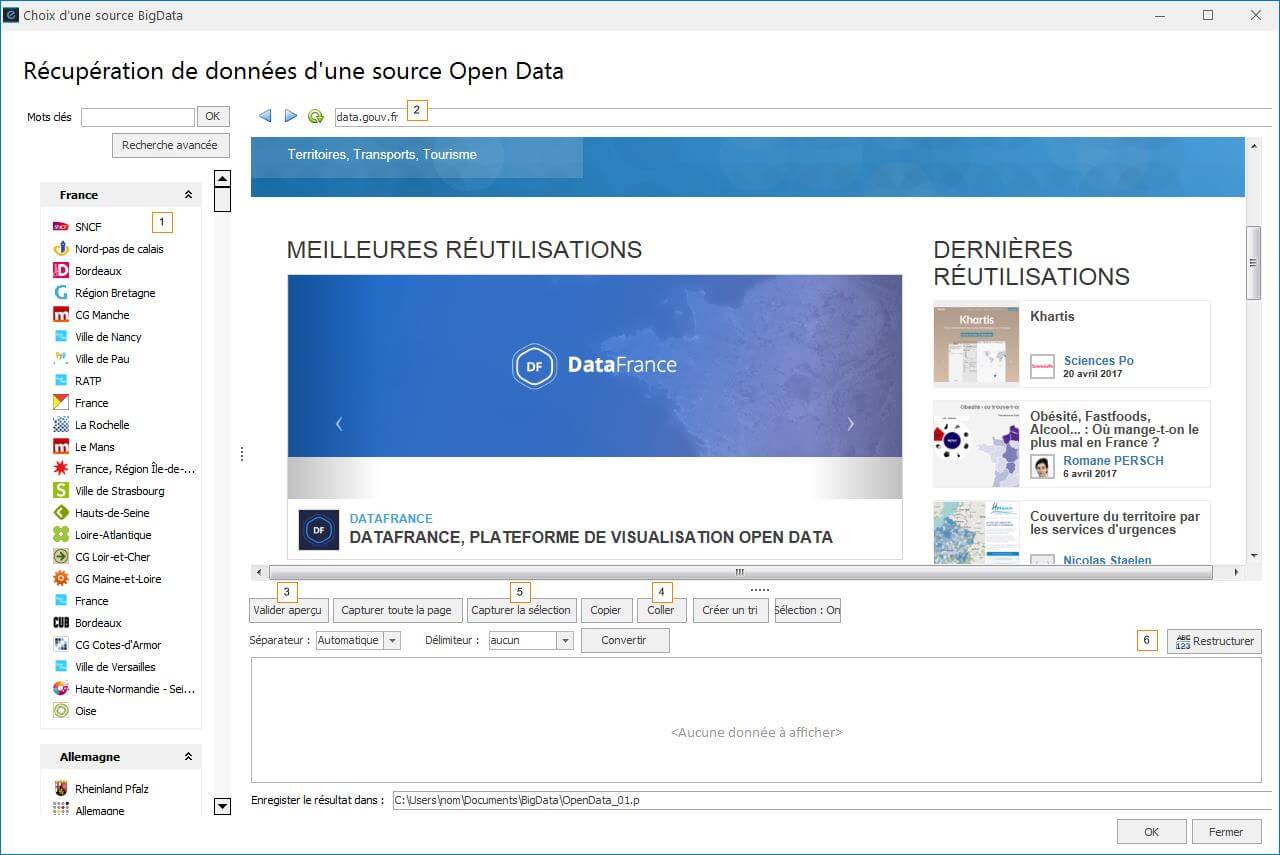Click OK next to Mots clés

coord(213,117)
